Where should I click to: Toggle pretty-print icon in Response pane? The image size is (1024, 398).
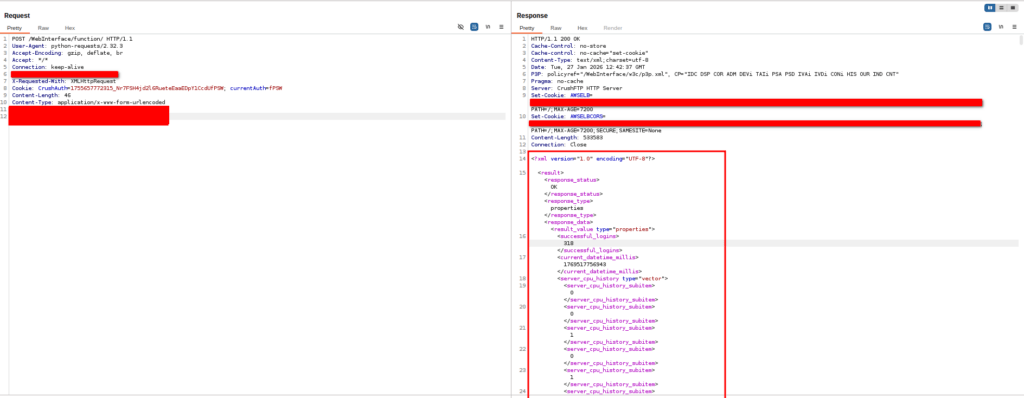pyautogui.click(x=987, y=27)
